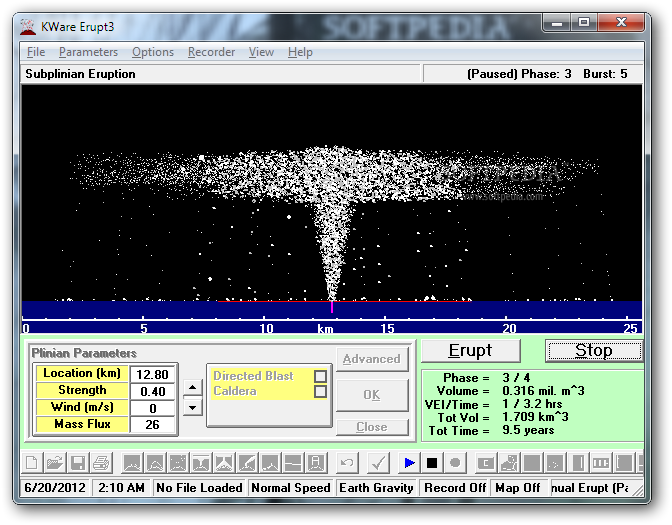Open the Recorder menu
Screen dimensions: 672x525
pyautogui.click(x=211, y=52)
